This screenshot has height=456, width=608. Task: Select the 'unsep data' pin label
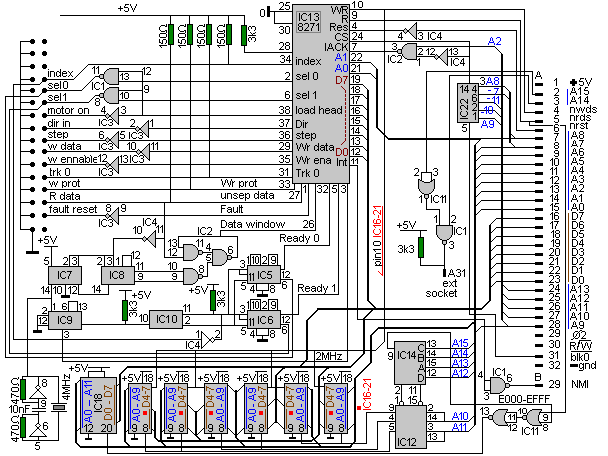click(x=247, y=196)
